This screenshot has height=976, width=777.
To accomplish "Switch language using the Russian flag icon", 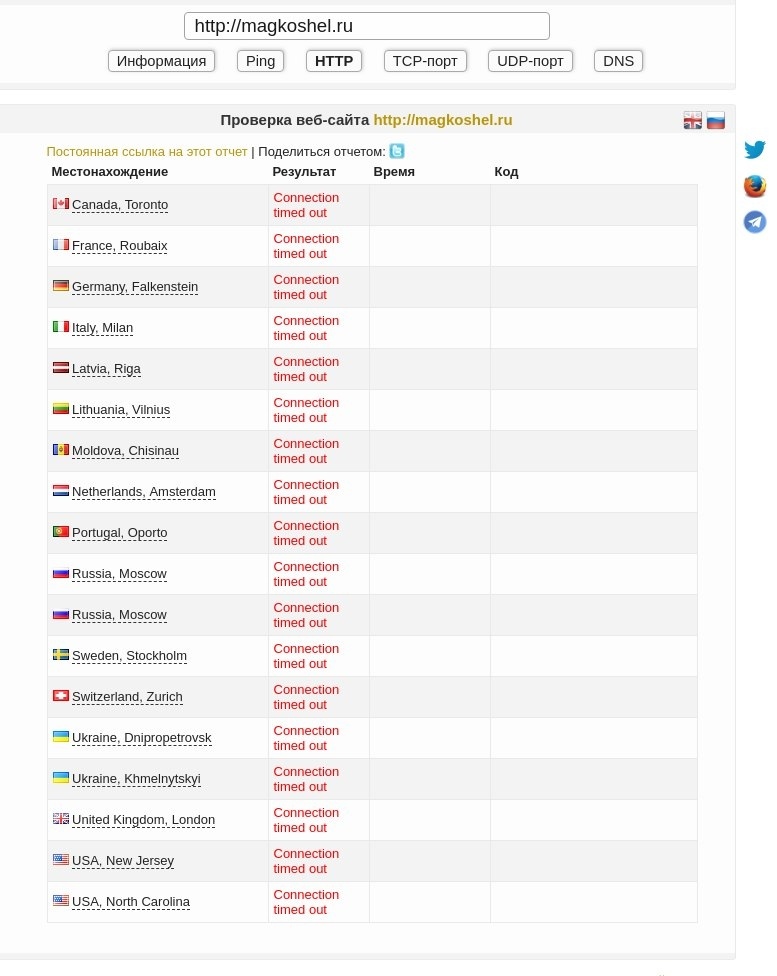I will pyautogui.click(x=716, y=121).
